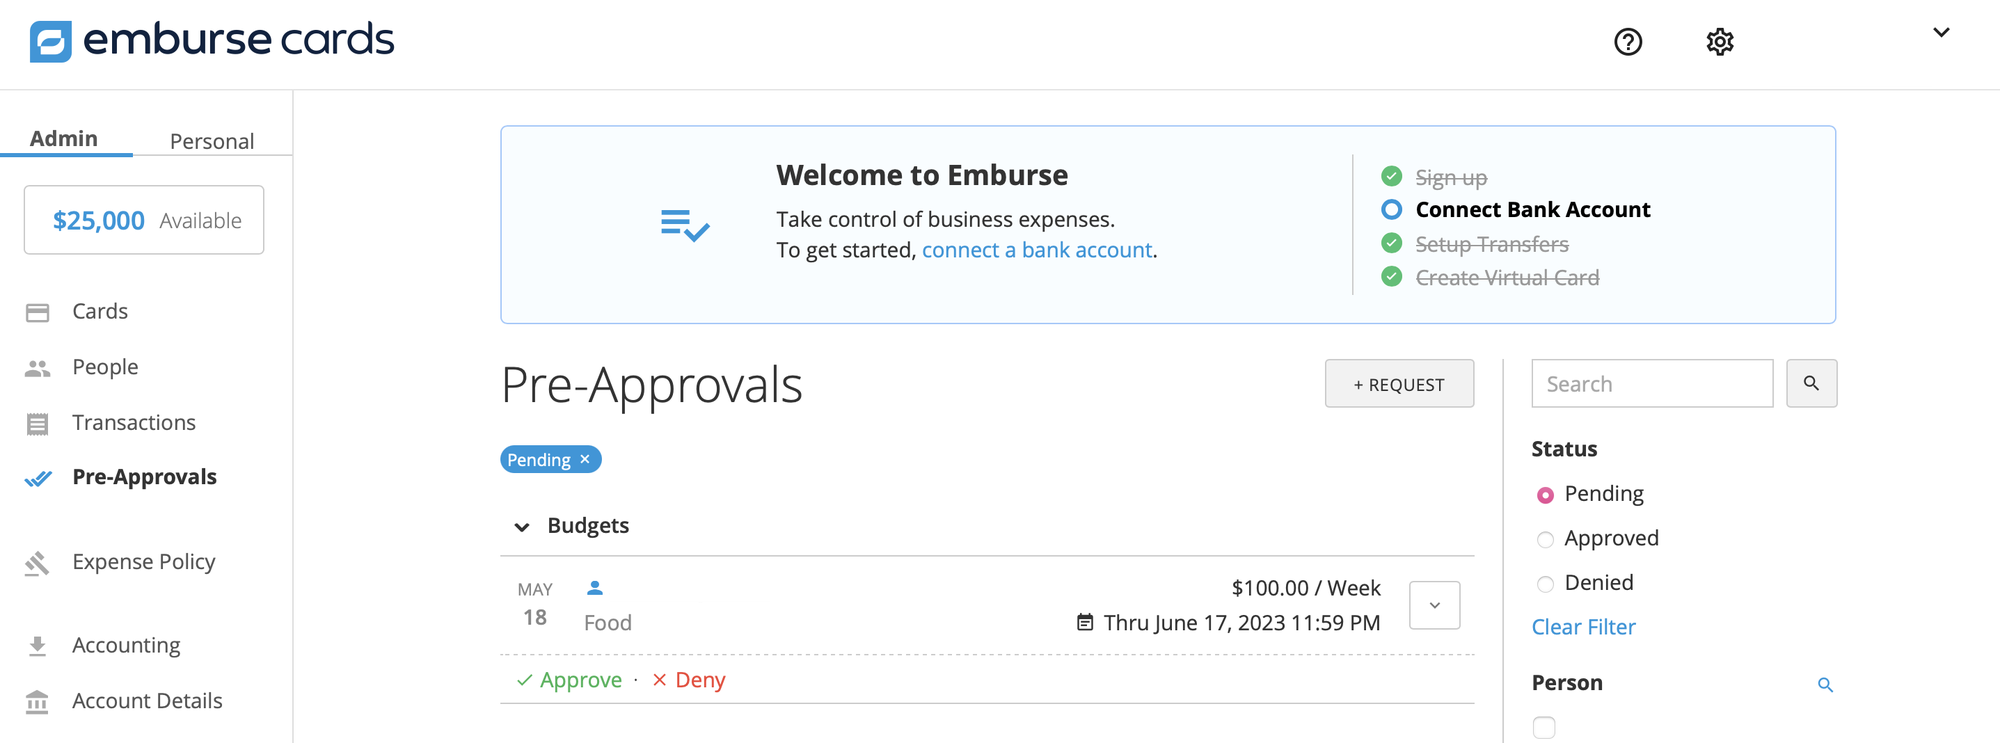2000x743 pixels.
Task: Click the Transactions receipt icon
Action: pyautogui.click(x=39, y=422)
